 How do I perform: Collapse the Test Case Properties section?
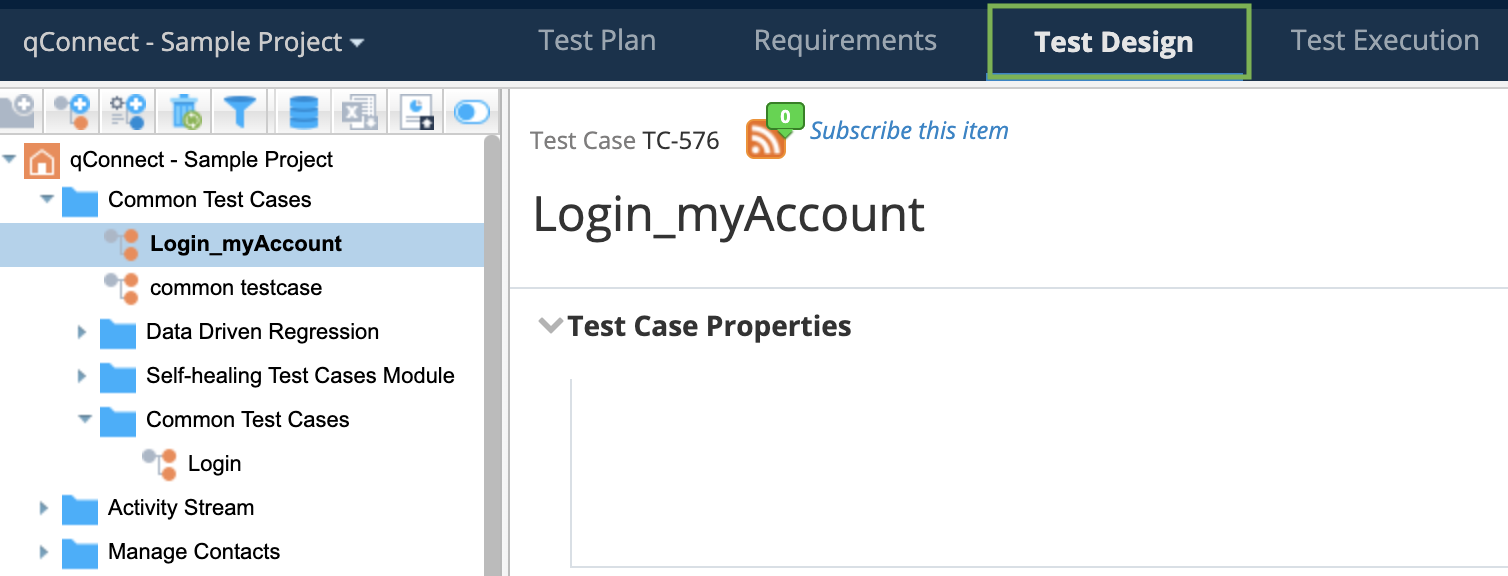point(549,326)
